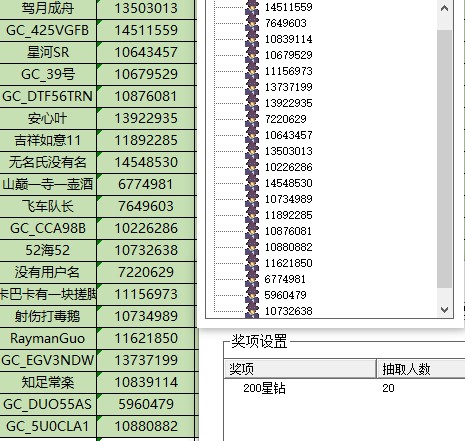This screenshot has width=465, height=441.
Task: Pick the user icon next to 10876081
Action: [252, 231]
